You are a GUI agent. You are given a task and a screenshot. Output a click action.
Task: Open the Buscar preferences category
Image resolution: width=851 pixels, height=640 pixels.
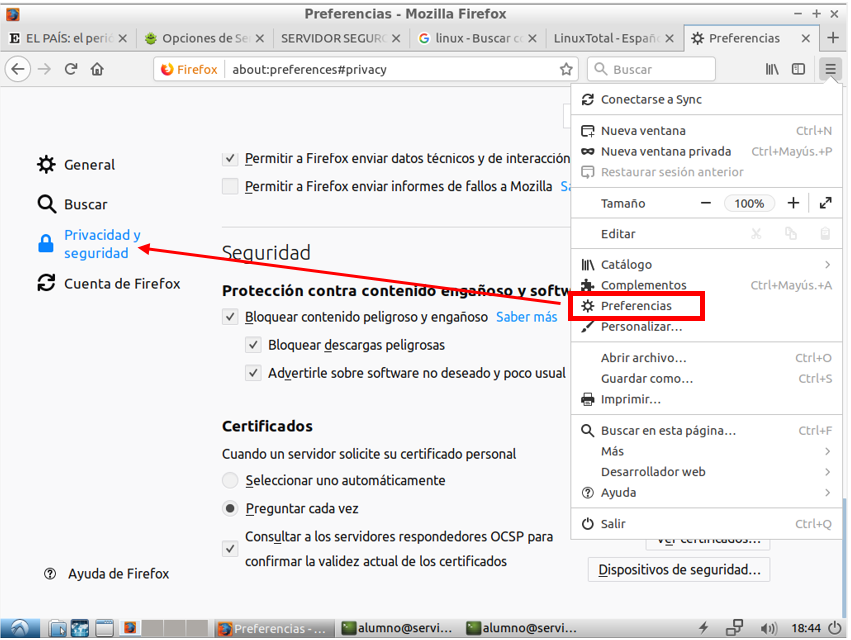72,204
